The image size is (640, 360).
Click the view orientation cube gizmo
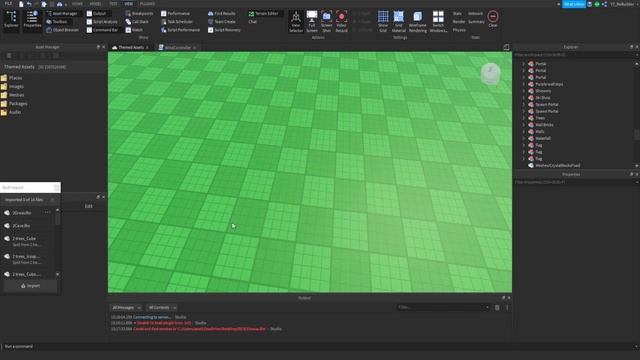[490, 73]
